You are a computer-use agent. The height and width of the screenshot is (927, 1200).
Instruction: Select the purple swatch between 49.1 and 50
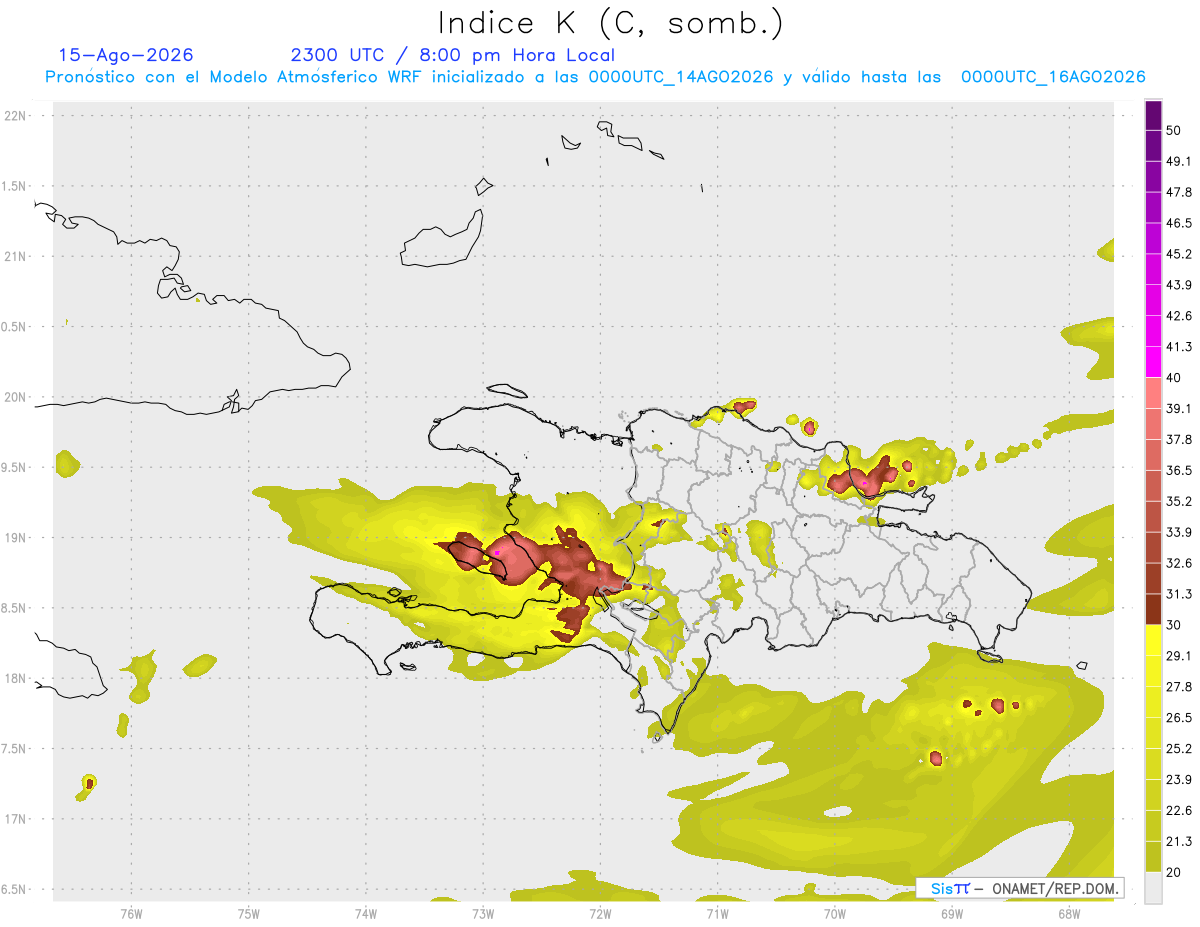1153,145
